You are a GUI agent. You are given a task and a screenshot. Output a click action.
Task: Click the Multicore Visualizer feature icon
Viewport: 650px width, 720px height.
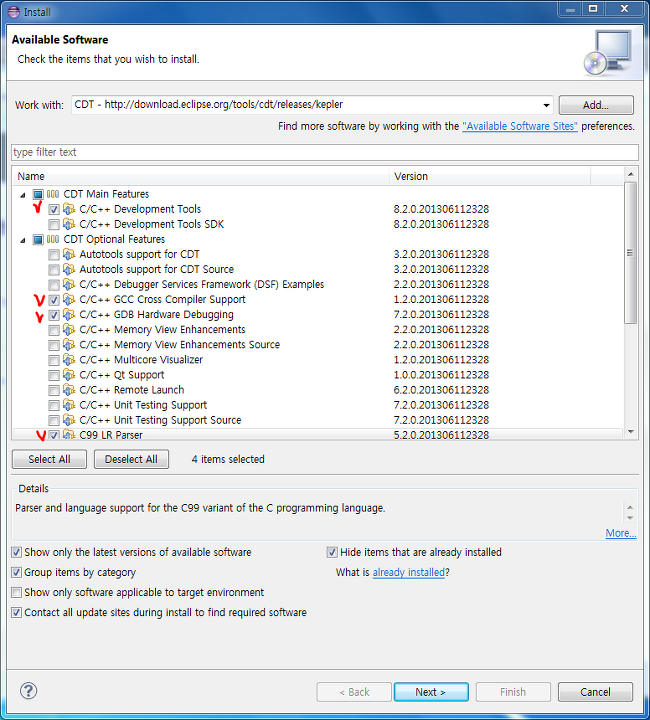pyautogui.click(x=69, y=360)
